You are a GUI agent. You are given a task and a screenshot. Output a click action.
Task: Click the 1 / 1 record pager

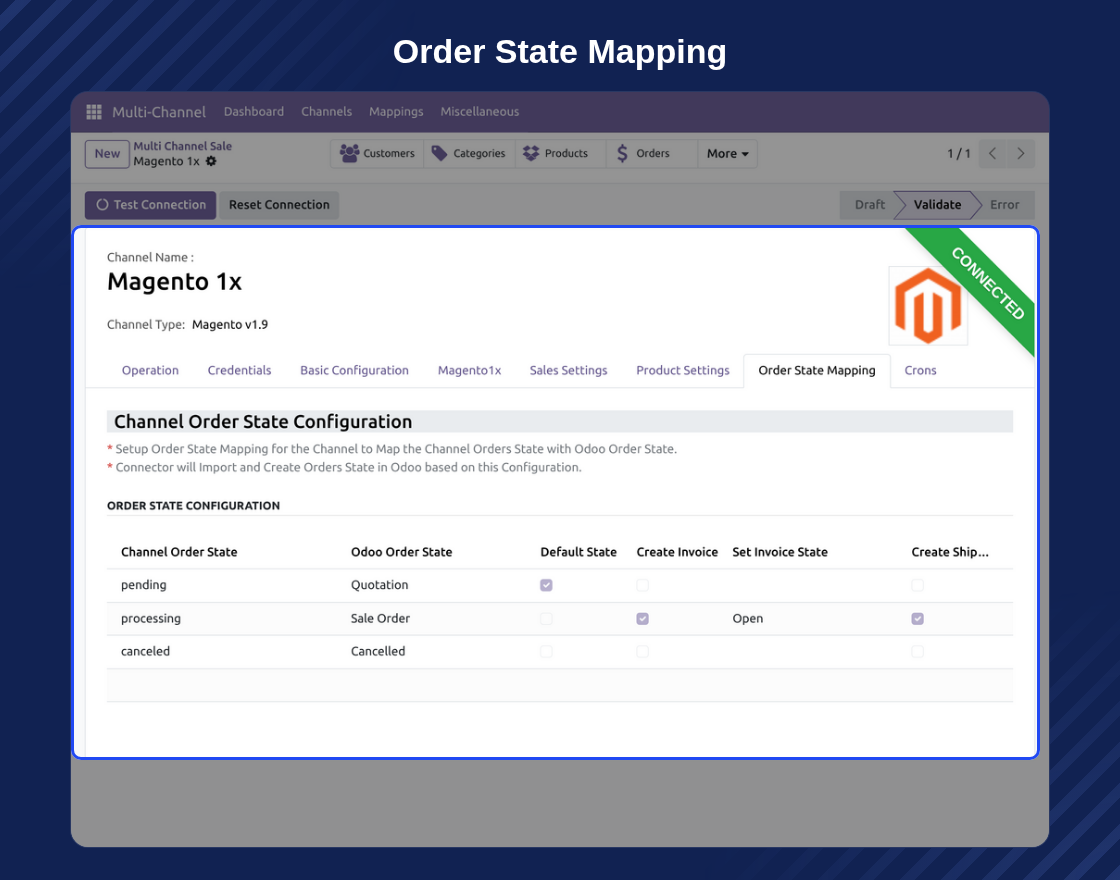pyautogui.click(x=959, y=154)
